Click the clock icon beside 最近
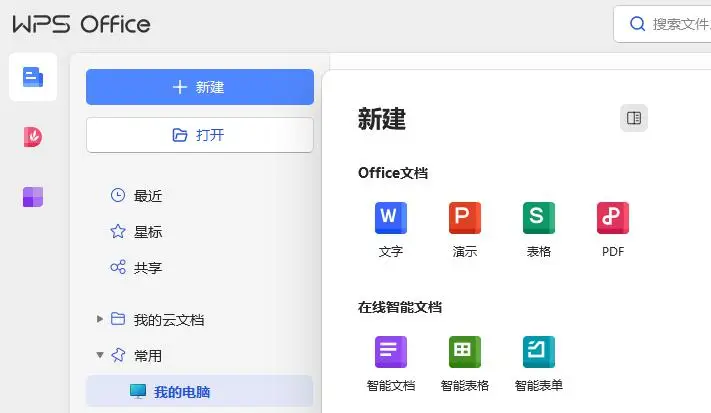711x413 pixels. point(118,195)
